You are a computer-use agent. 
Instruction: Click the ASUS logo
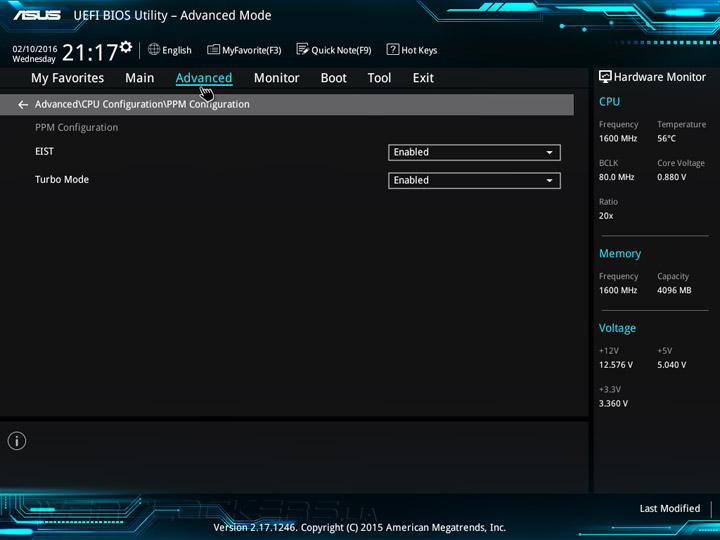pos(37,15)
